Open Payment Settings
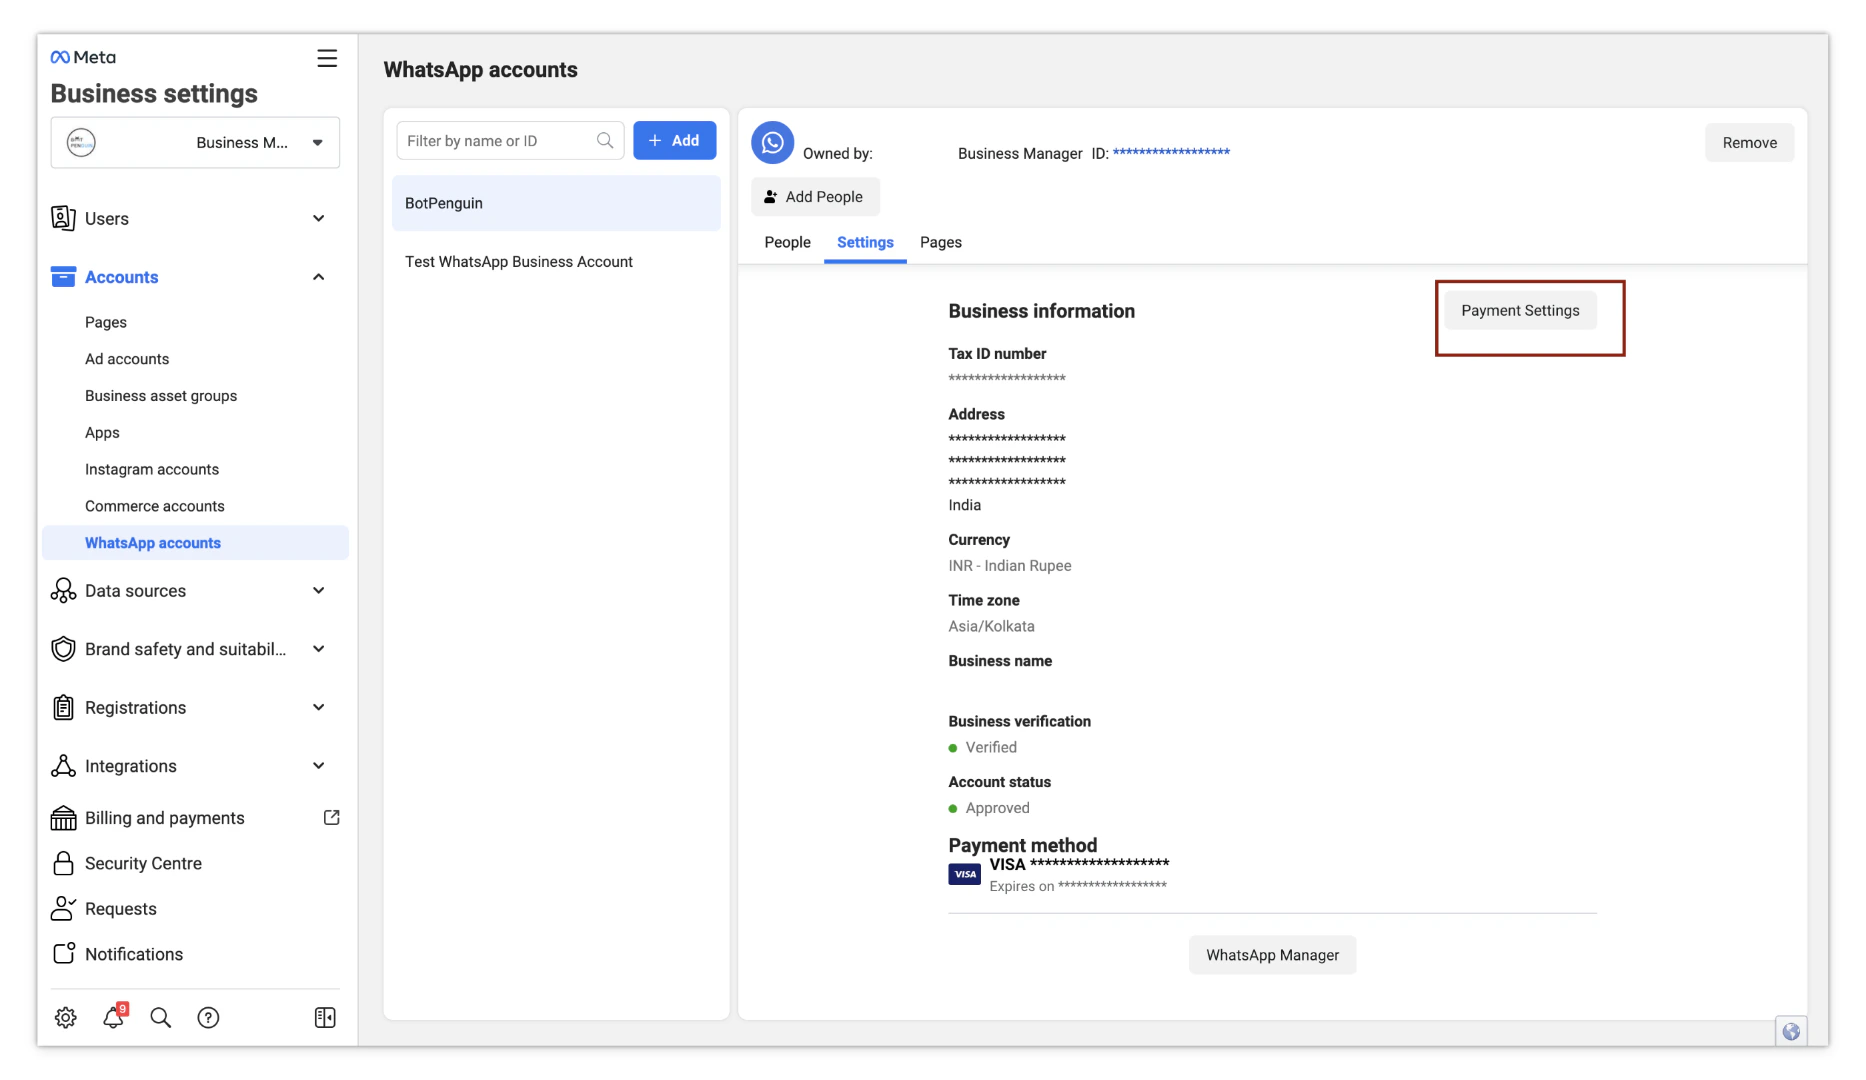 (1520, 311)
